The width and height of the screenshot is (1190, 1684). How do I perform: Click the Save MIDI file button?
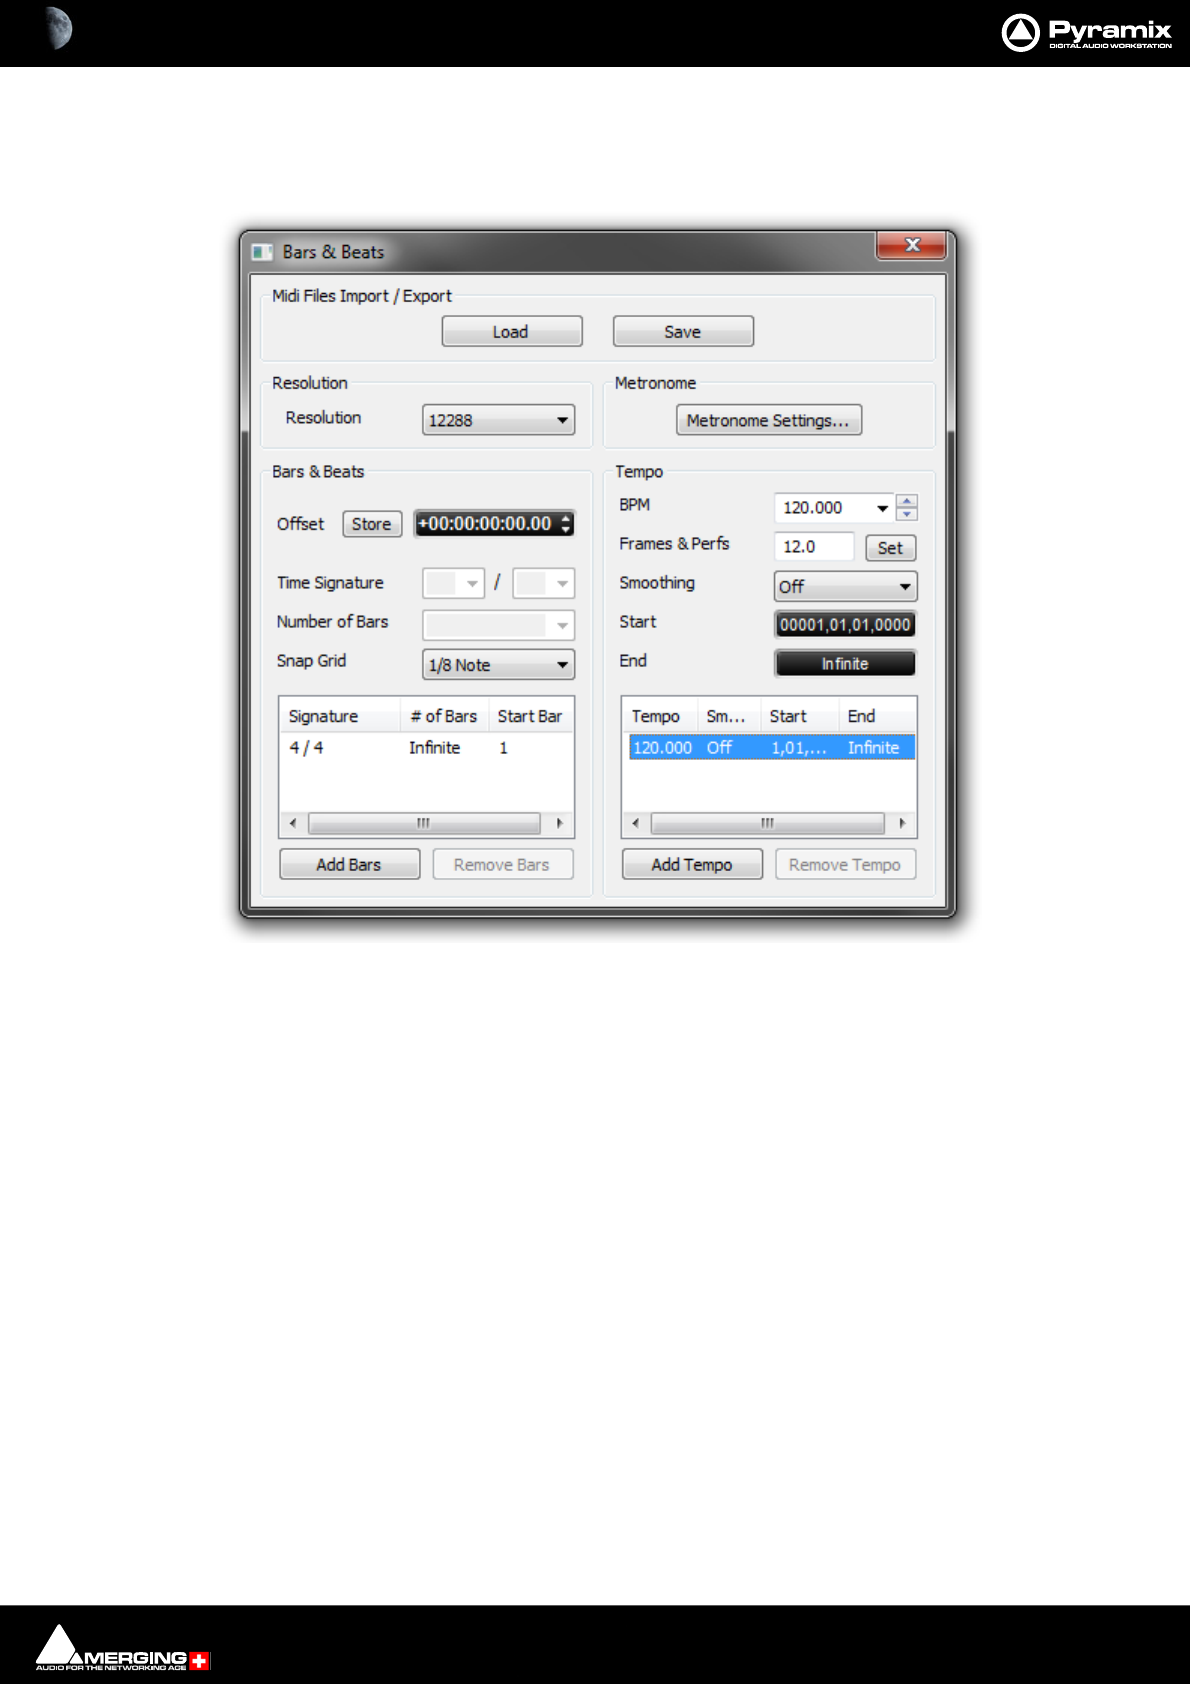pos(683,331)
